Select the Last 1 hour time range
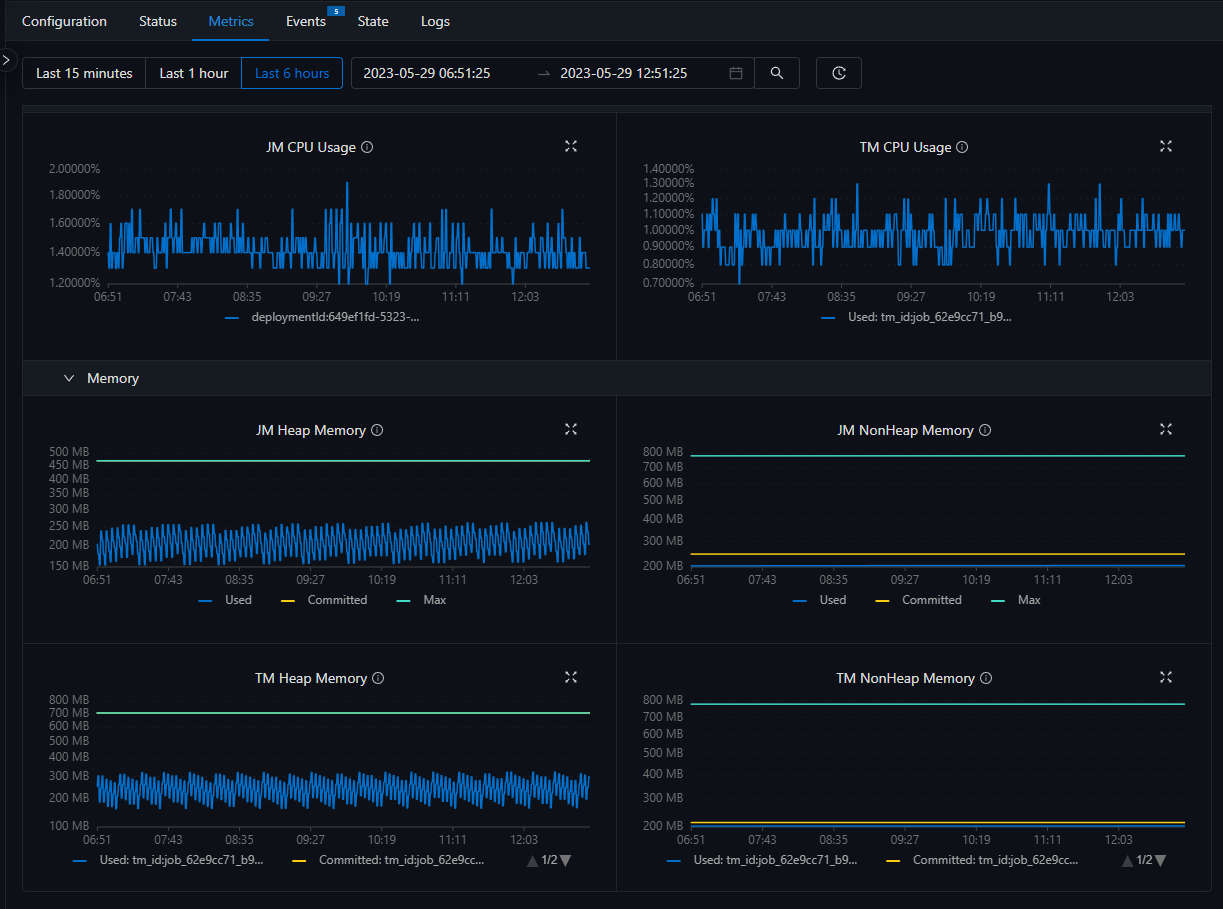Screen dimensions: 1223x909 click(x=192, y=72)
